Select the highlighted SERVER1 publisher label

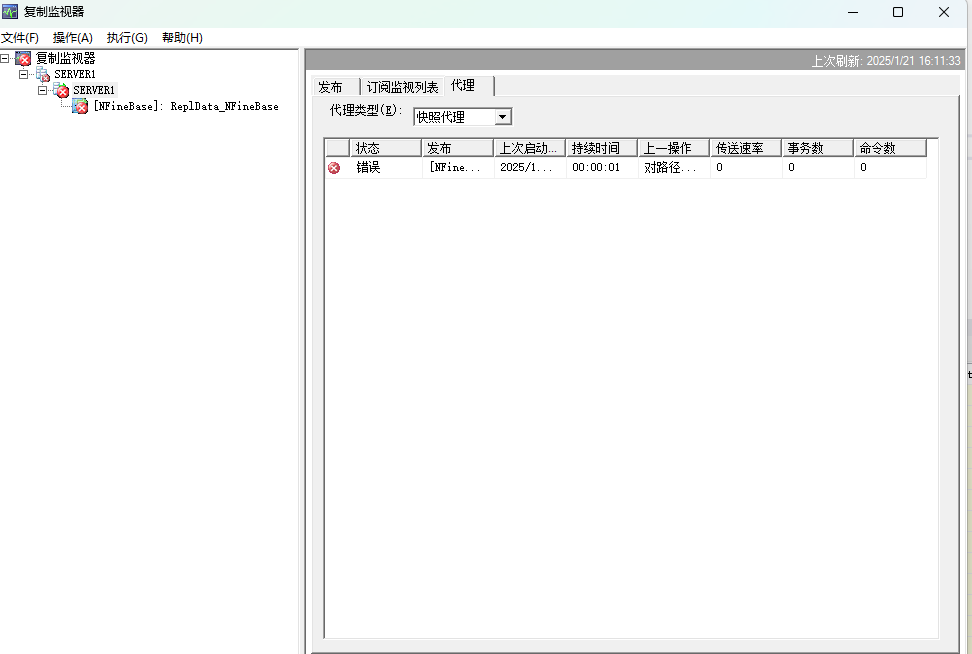coord(94,91)
